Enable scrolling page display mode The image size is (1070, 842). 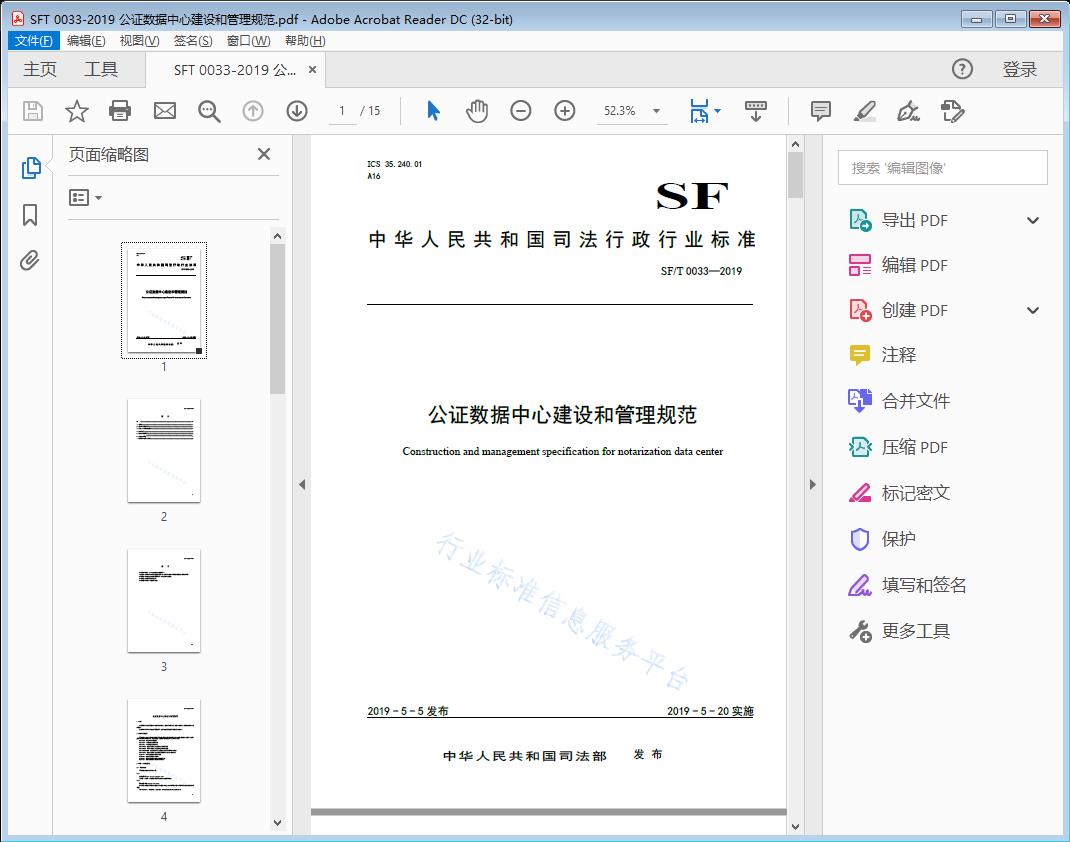[x=755, y=111]
